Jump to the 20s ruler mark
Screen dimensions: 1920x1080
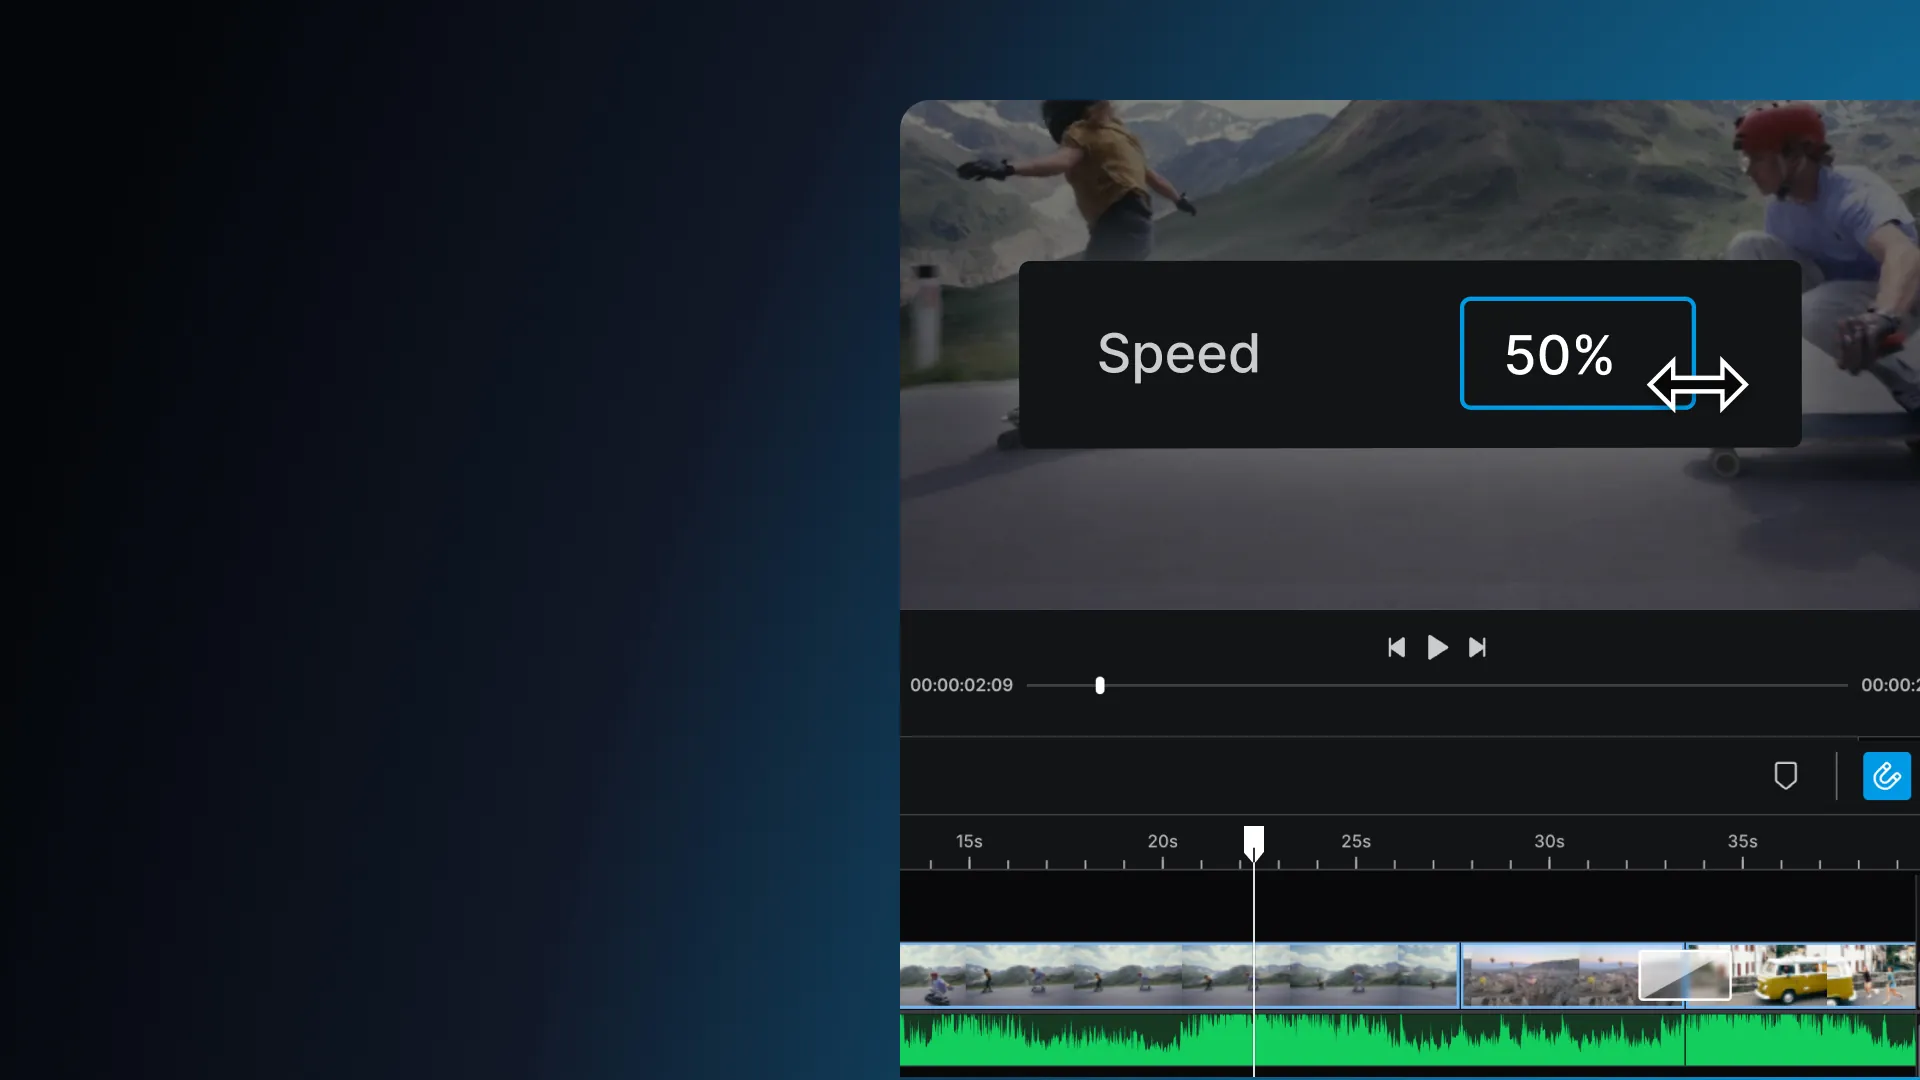[x=1162, y=860]
